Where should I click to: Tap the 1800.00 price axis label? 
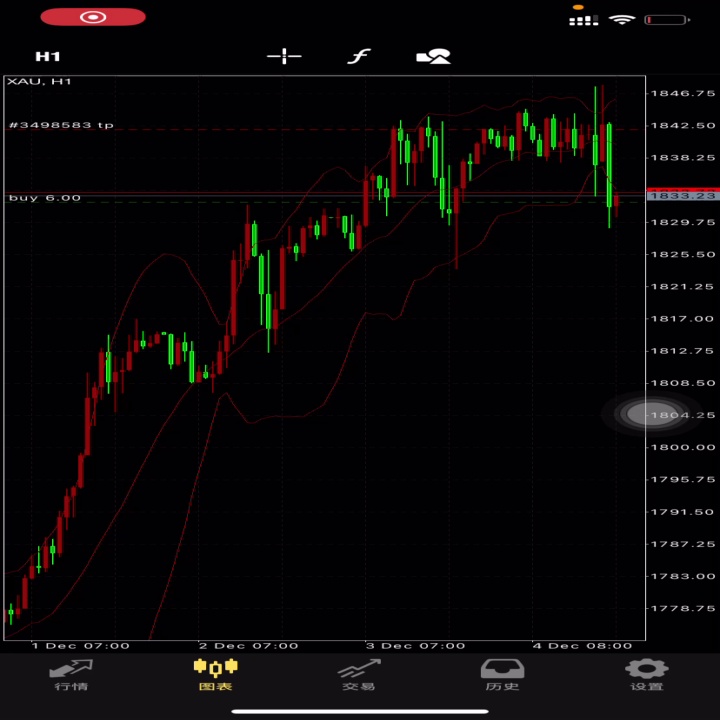[683, 447]
